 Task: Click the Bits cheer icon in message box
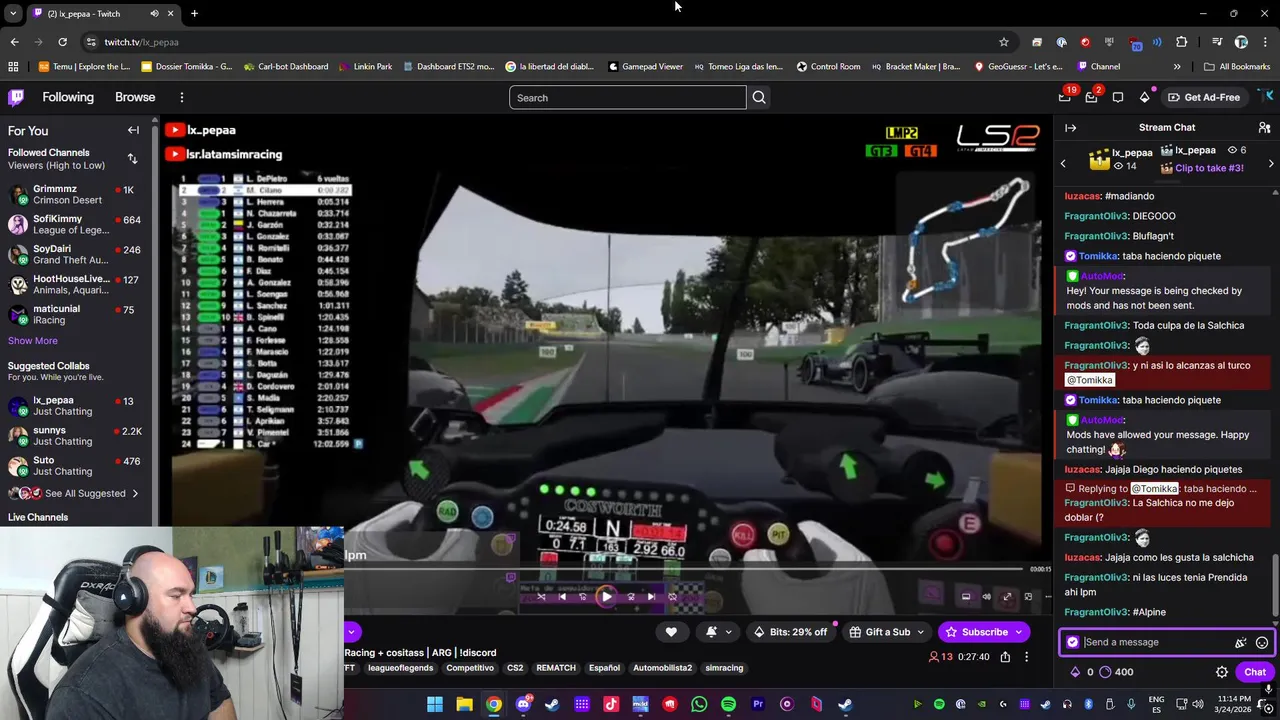coord(1241,643)
